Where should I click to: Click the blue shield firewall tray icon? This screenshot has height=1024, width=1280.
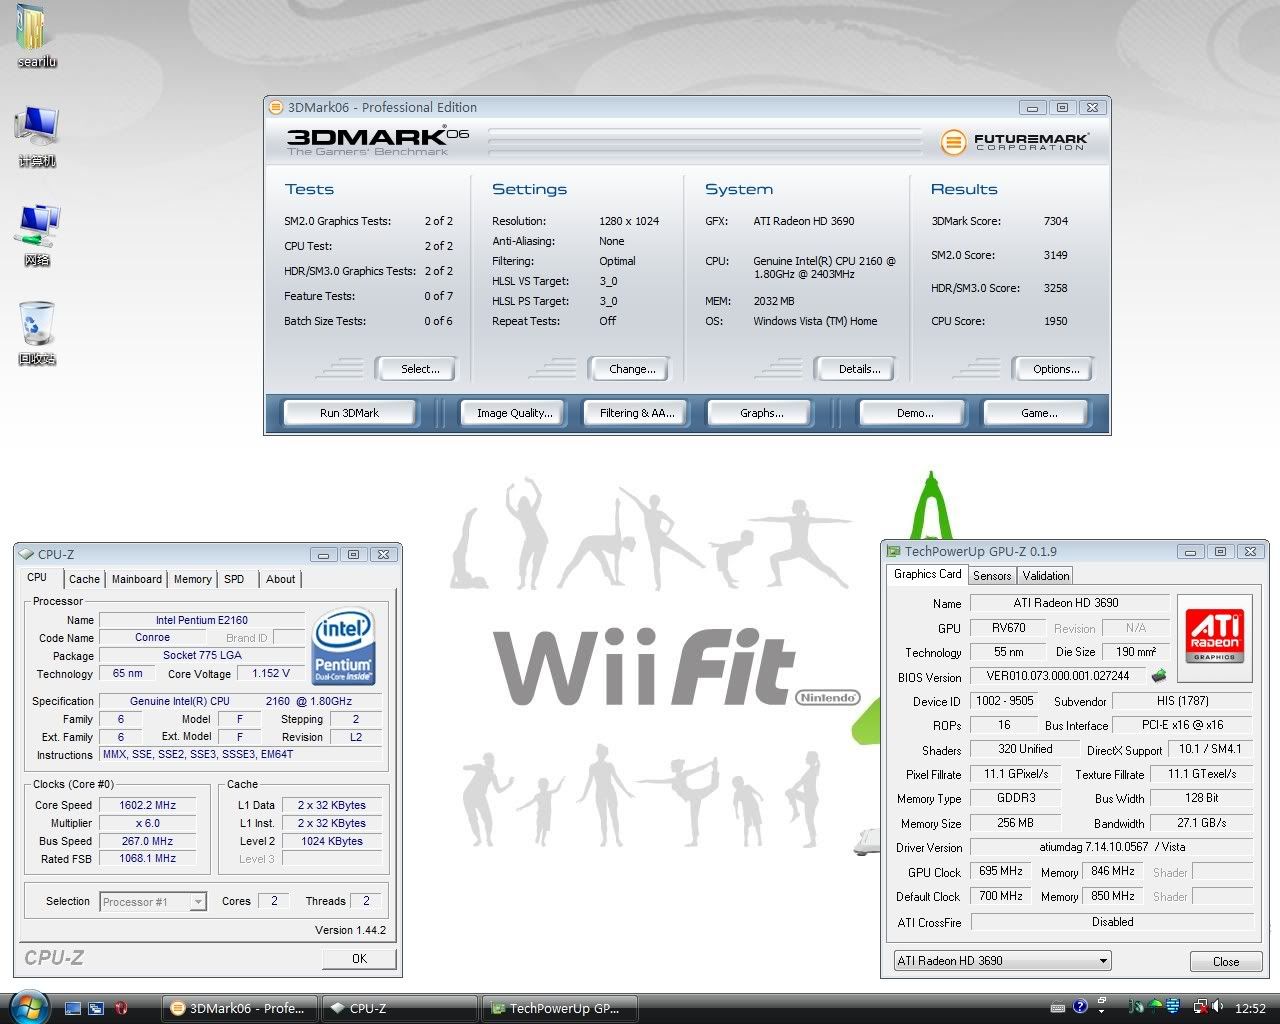(1172, 1007)
